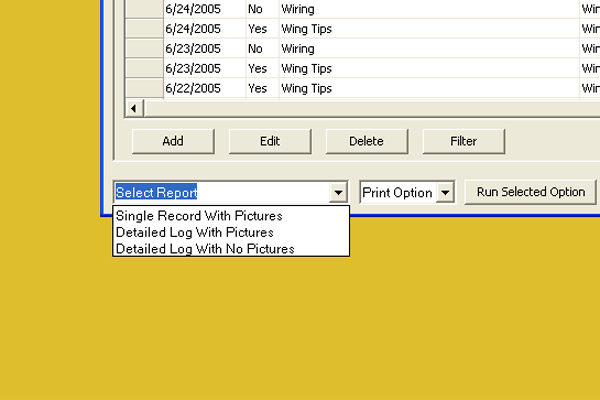Screen dimensions: 600x400
Task: Click Run Selected Option button
Action: point(530,192)
